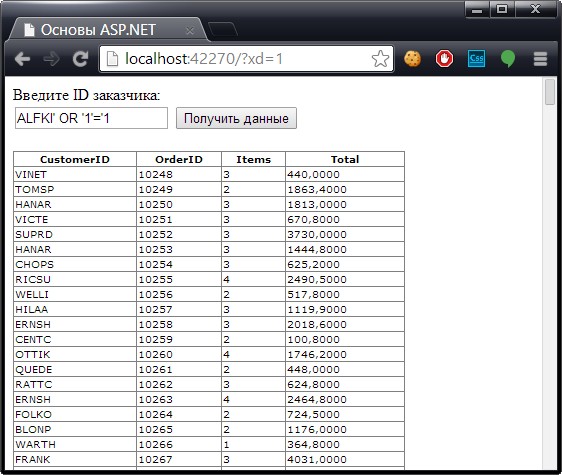The image size is (562, 475).
Task: Click the customer ID input field
Action: (x=91, y=118)
